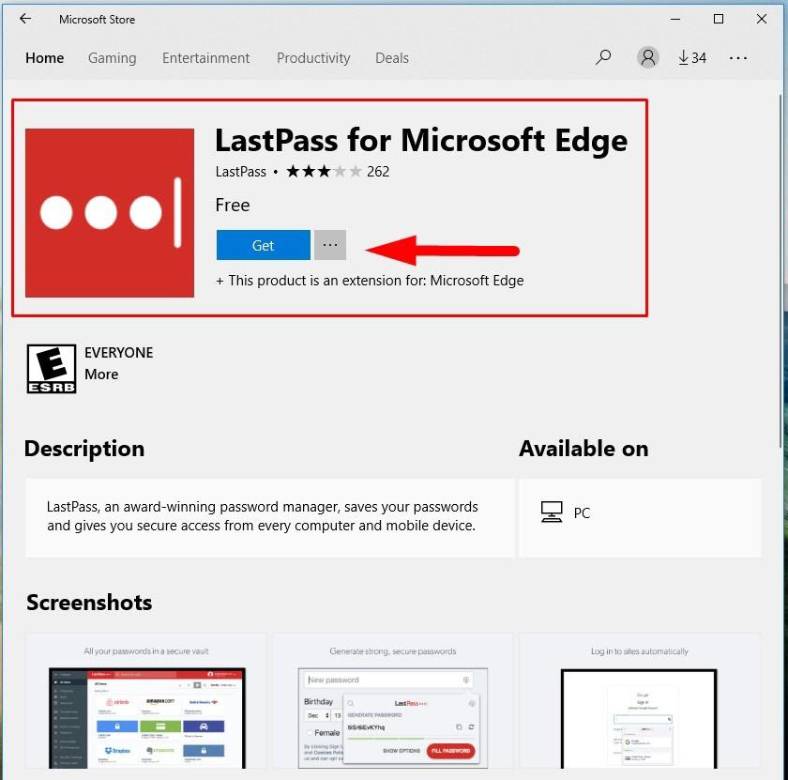
Task: Open the Entertainment tab
Action: (206, 58)
